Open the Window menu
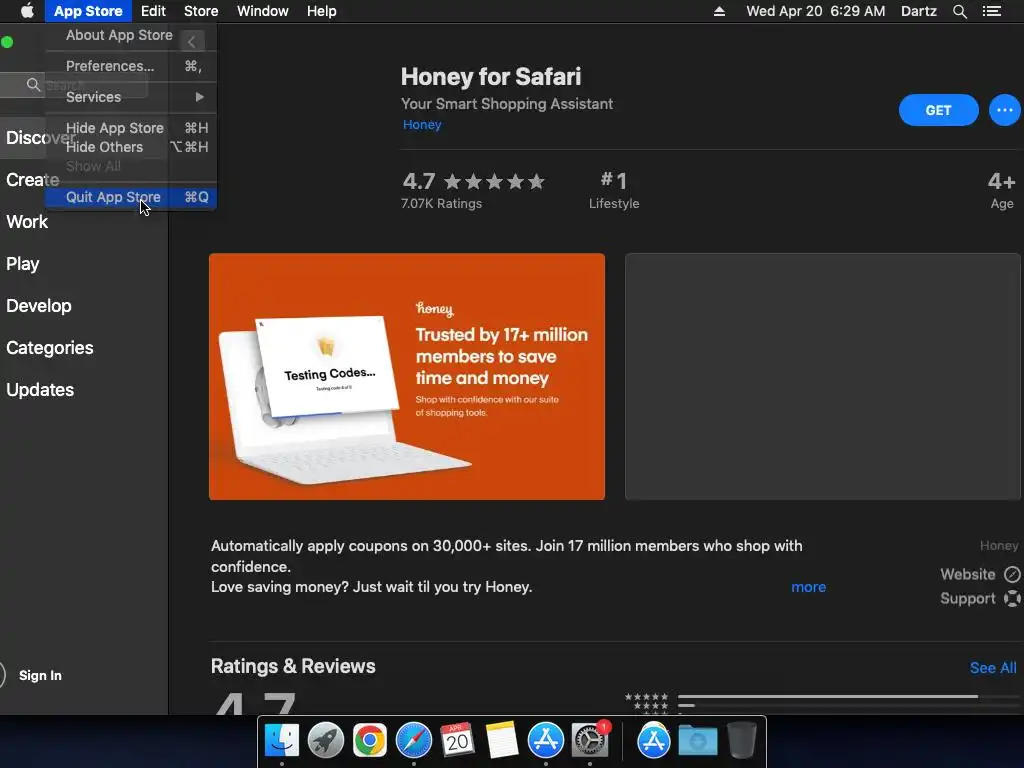This screenshot has width=1024, height=768. point(263,11)
